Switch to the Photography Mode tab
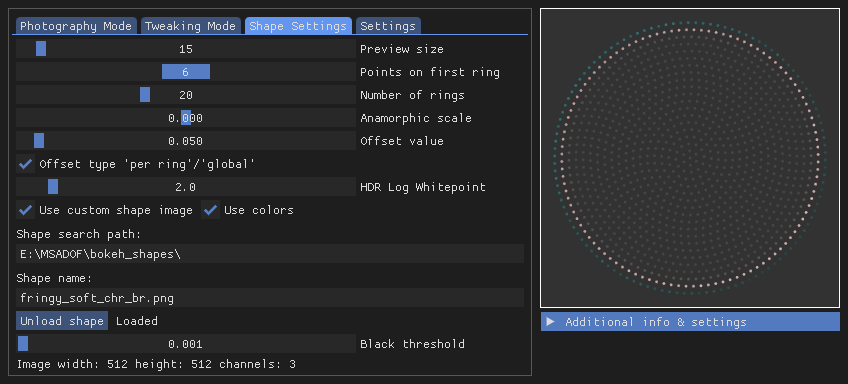The height and width of the screenshot is (384, 848). point(76,26)
